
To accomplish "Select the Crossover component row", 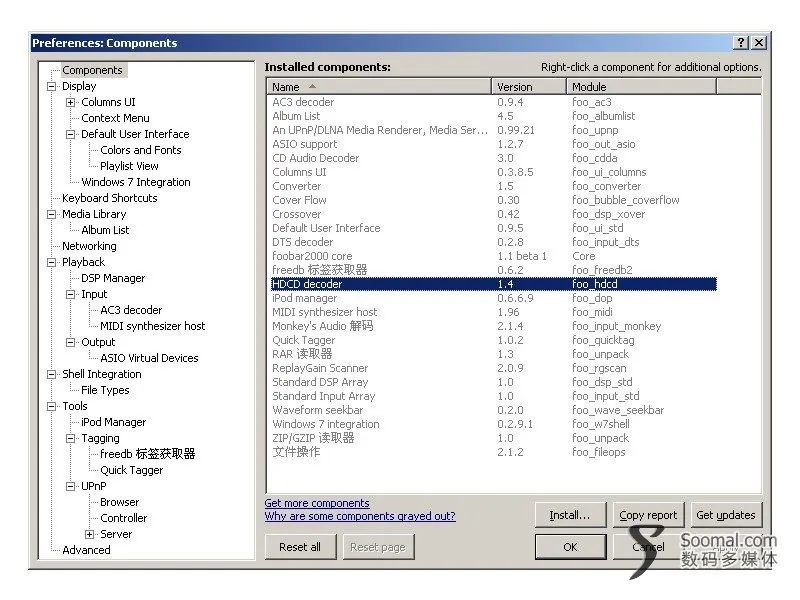I will pos(493,214).
